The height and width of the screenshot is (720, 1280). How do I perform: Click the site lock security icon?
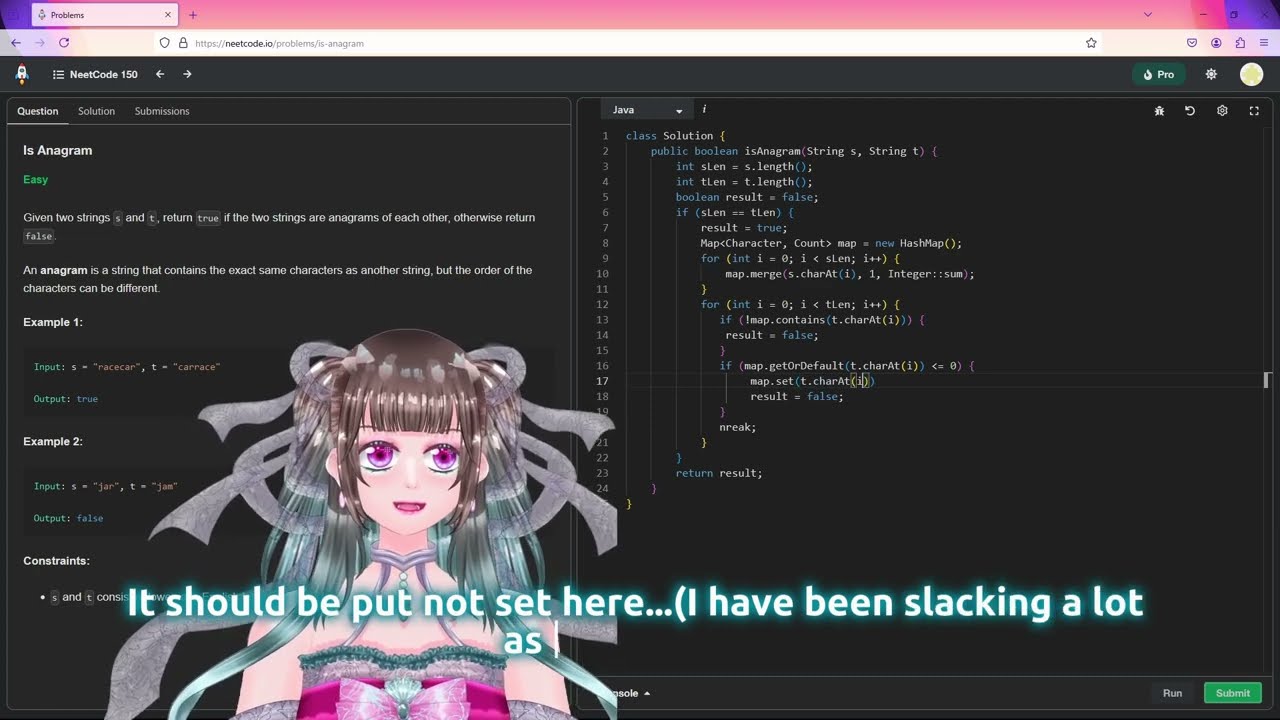click(183, 43)
